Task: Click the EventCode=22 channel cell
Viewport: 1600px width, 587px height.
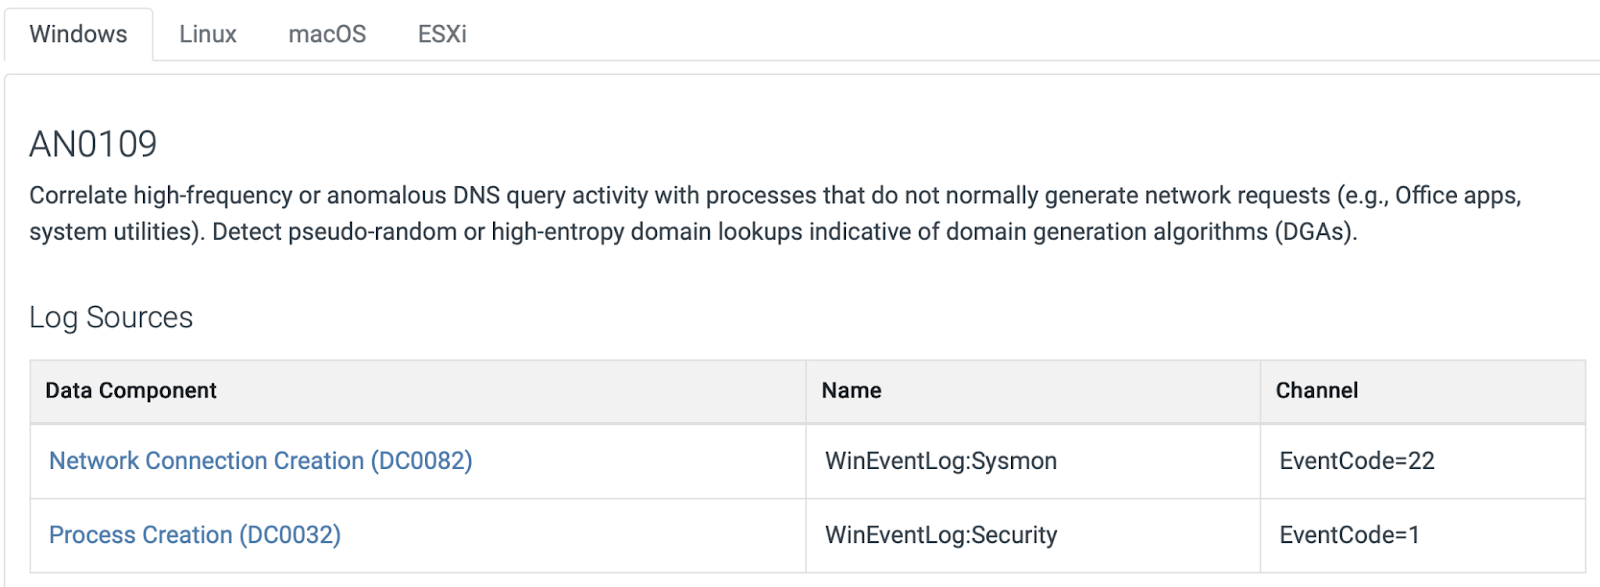Action: (1356, 461)
